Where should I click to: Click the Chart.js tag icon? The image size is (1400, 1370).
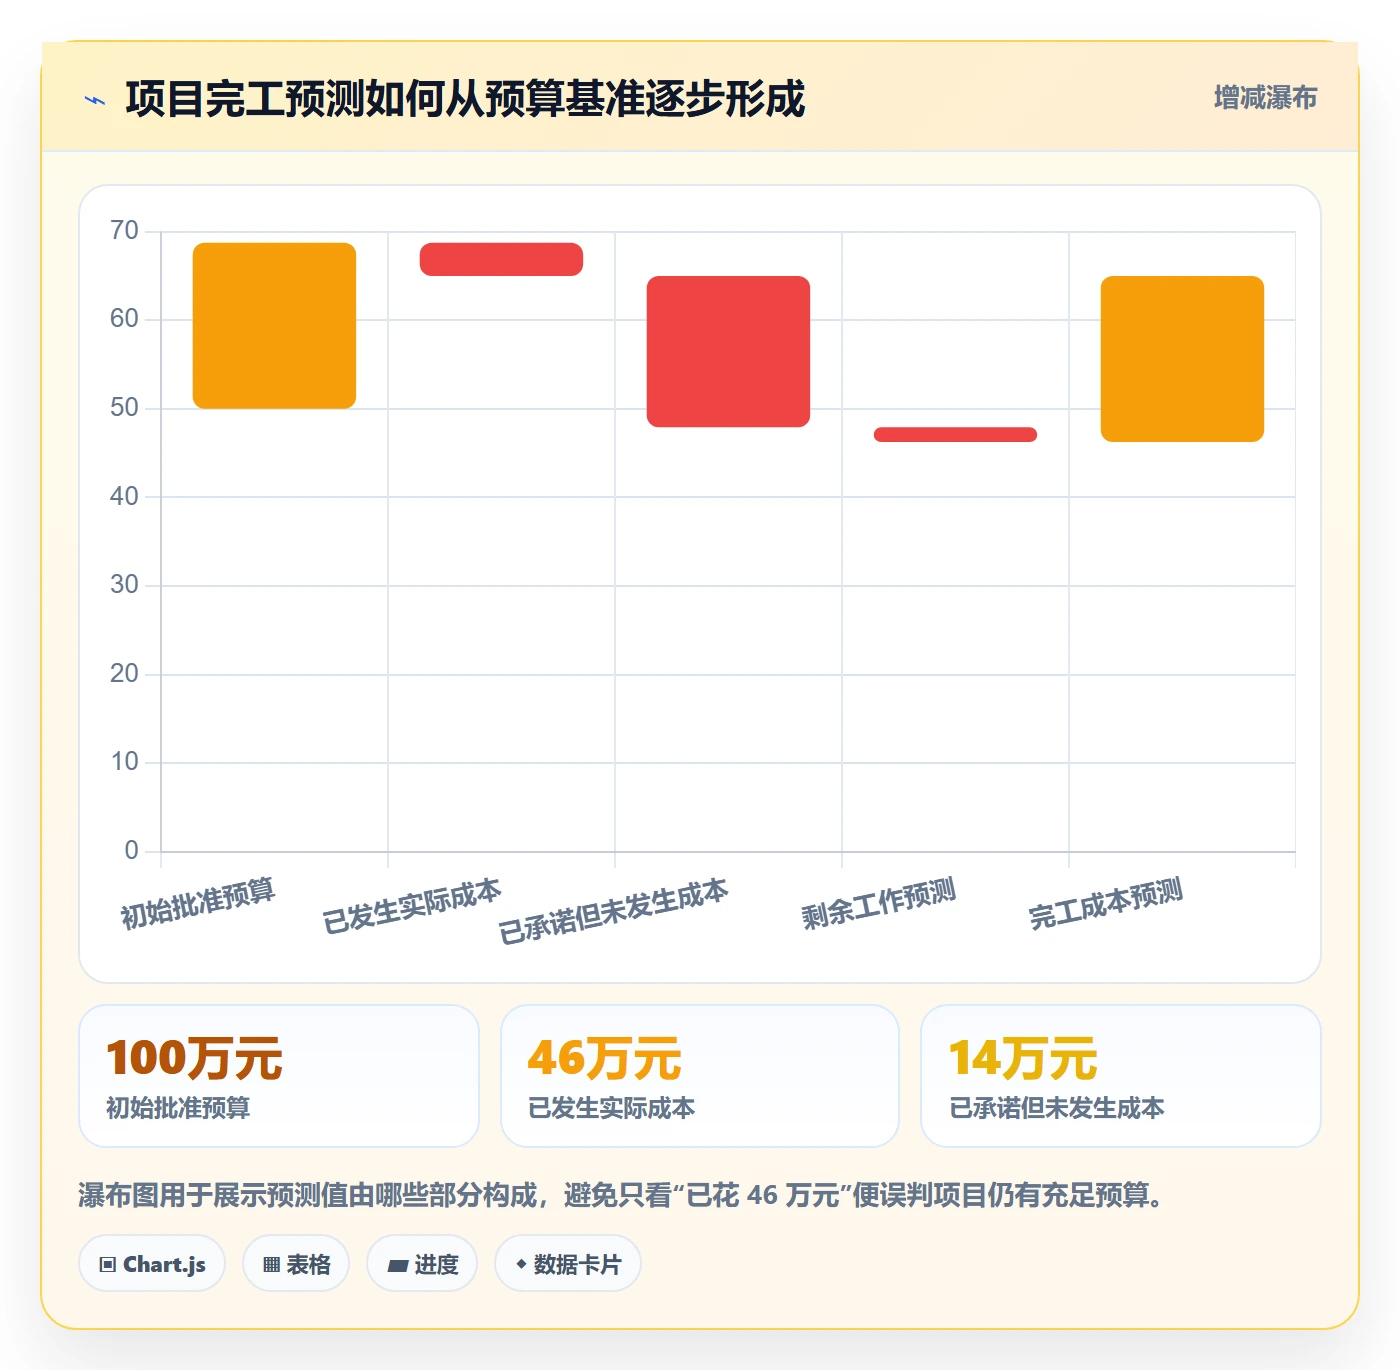coord(108,1265)
